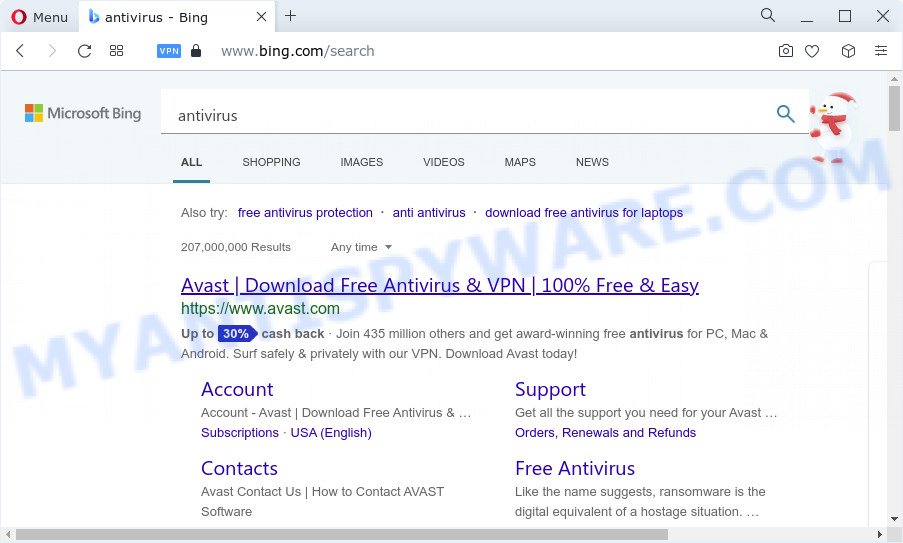Click the horizontal scrollbar thumb

[x=343, y=534]
